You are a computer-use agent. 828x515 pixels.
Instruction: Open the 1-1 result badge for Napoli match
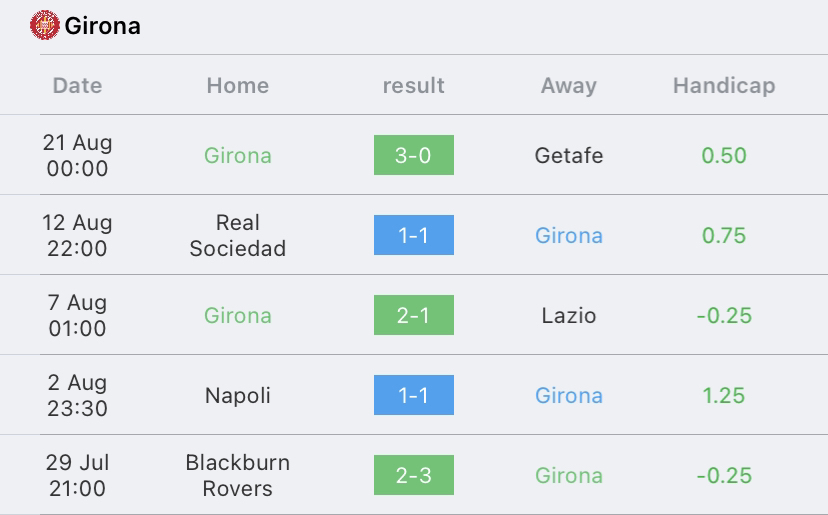point(414,395)
